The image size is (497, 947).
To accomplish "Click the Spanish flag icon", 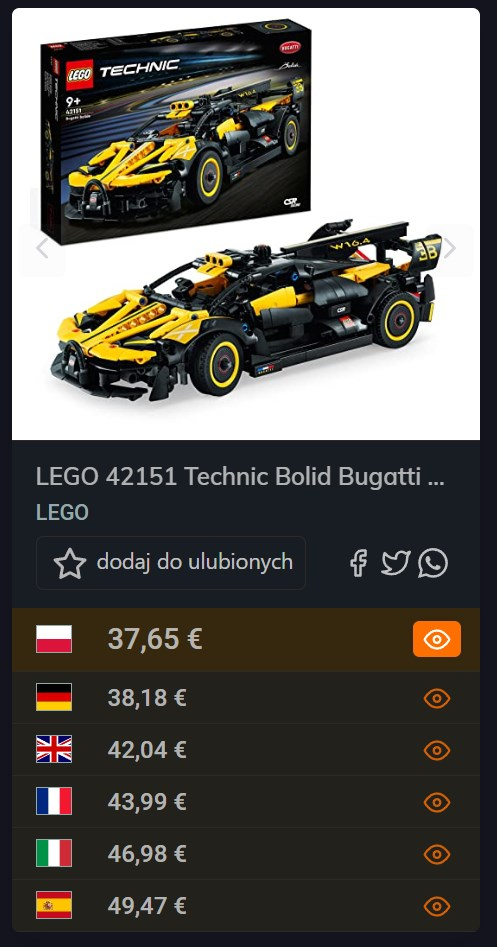I will click(54, 905).
